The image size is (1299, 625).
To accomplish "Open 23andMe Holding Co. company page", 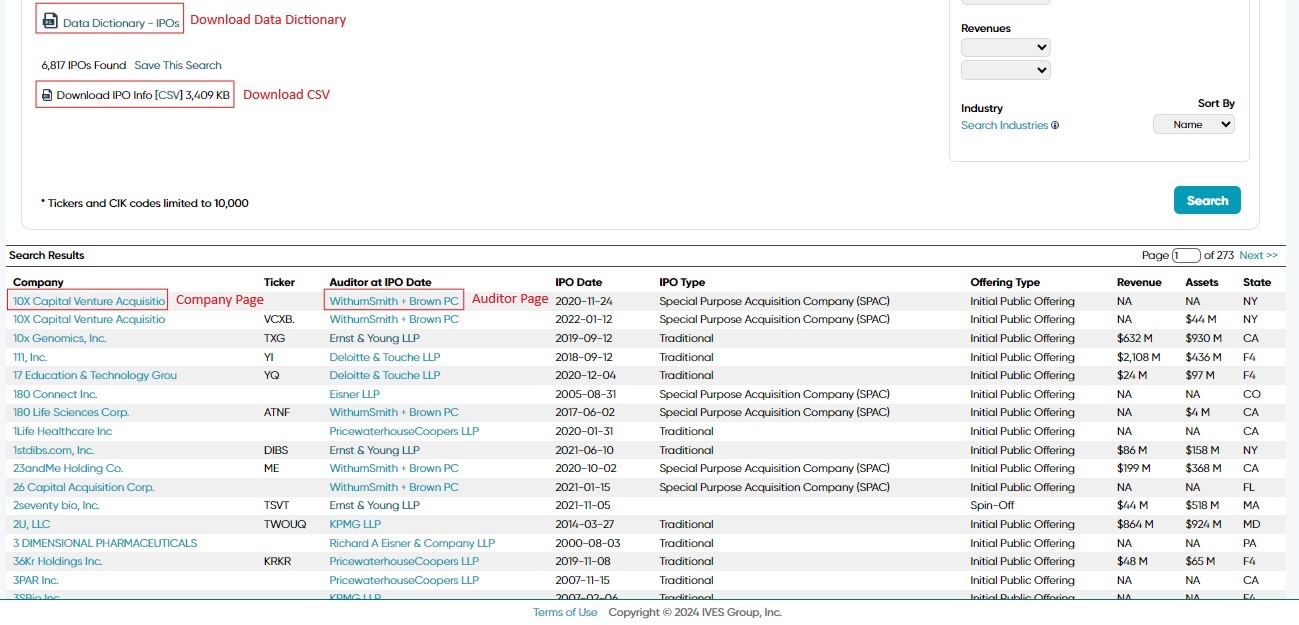I will click(x=68, y=468).
